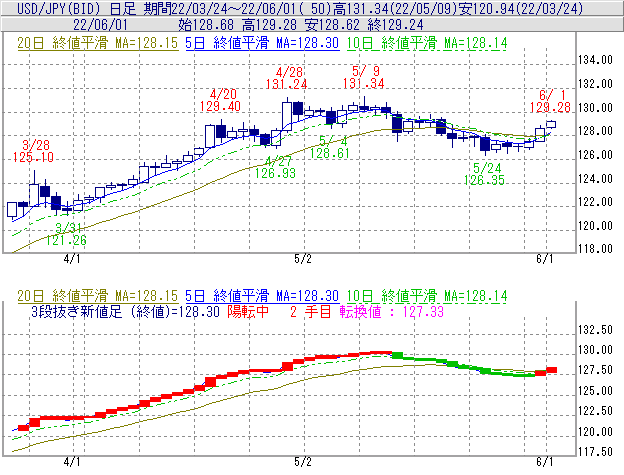Click lower chart 5日 終値平滑 MA=128.30 legend
The width and height of the screenshot is (624, 475).
click(262, 296)
